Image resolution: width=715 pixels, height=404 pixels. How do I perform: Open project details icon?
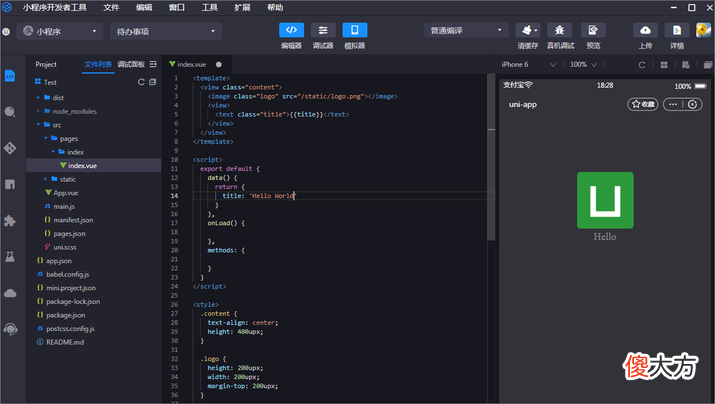pyautogui.click(x=677, y=30)
